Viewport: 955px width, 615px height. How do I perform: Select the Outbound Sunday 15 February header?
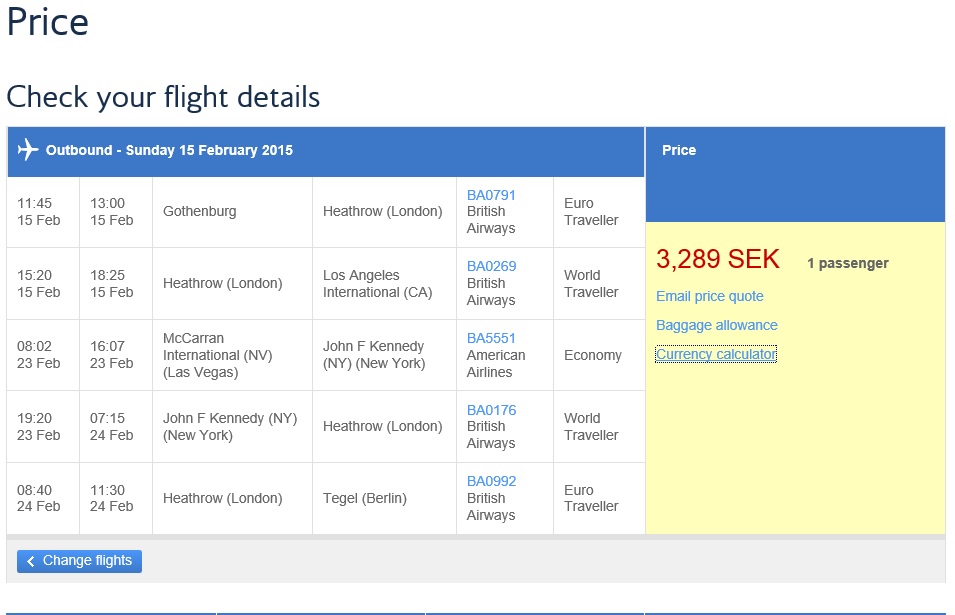326,151
